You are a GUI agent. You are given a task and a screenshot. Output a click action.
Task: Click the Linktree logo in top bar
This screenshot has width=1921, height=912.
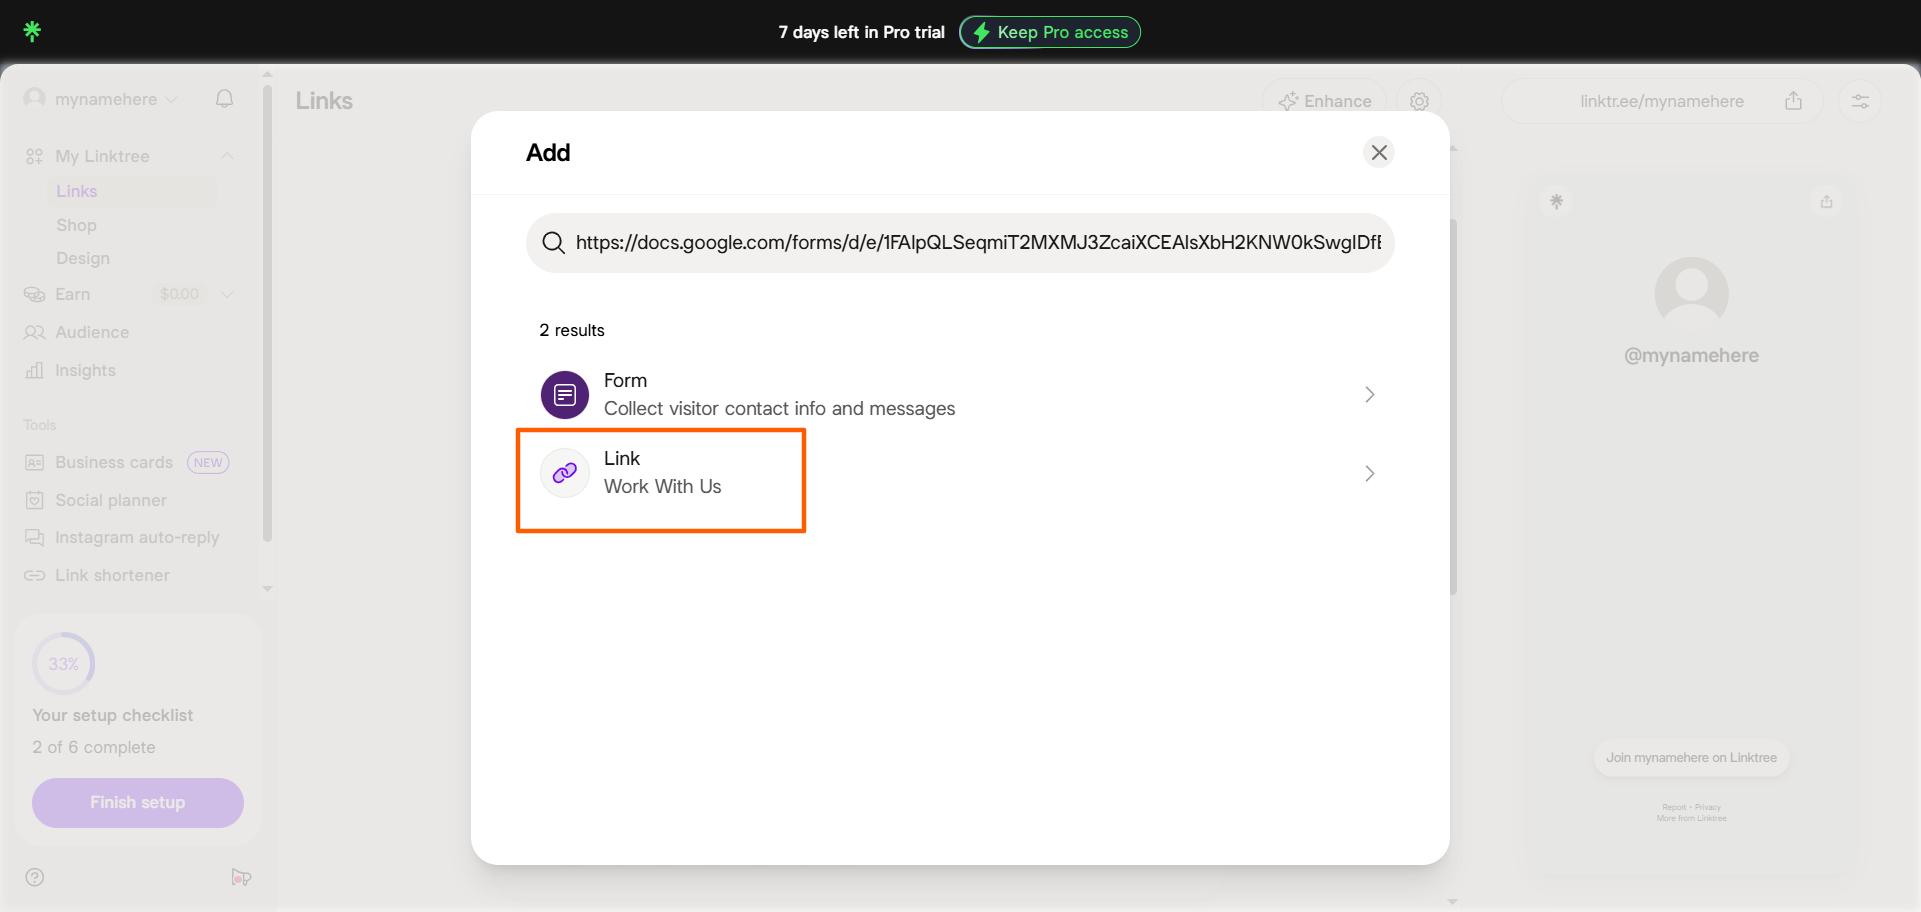pos(32,31)
